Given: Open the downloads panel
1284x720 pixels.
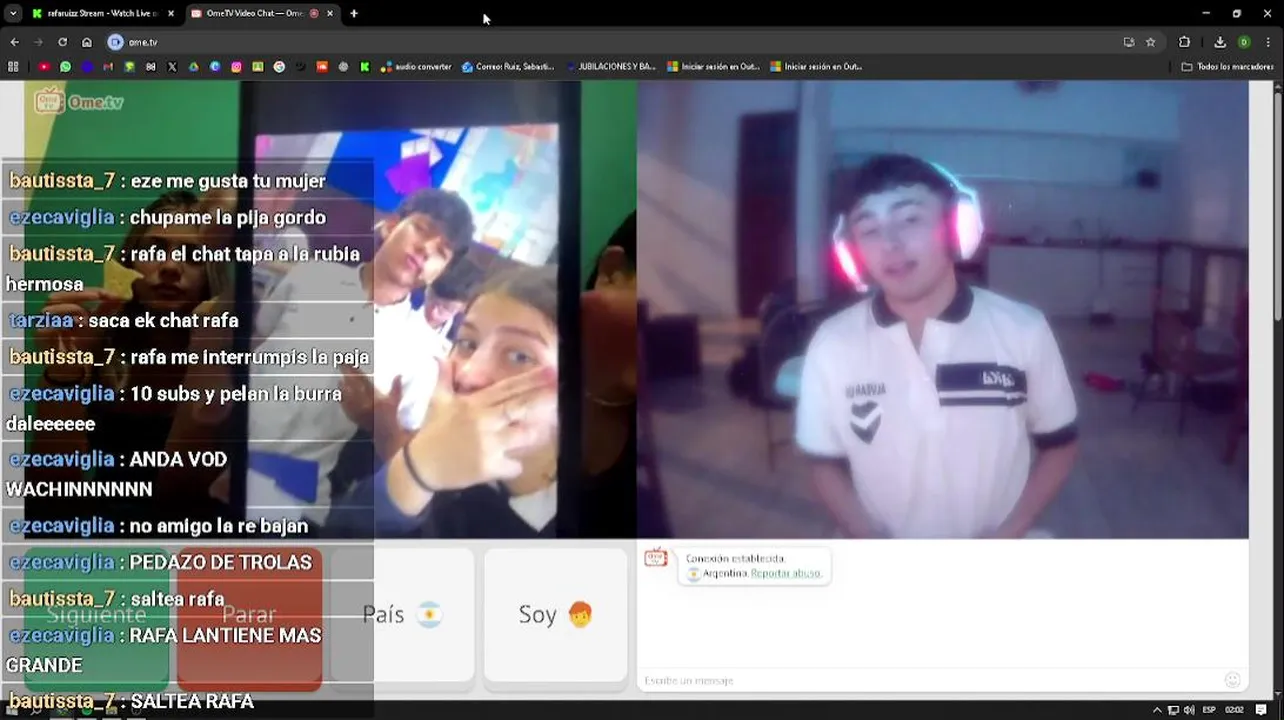Looking at the screenshot, I should coord(1220,42).
